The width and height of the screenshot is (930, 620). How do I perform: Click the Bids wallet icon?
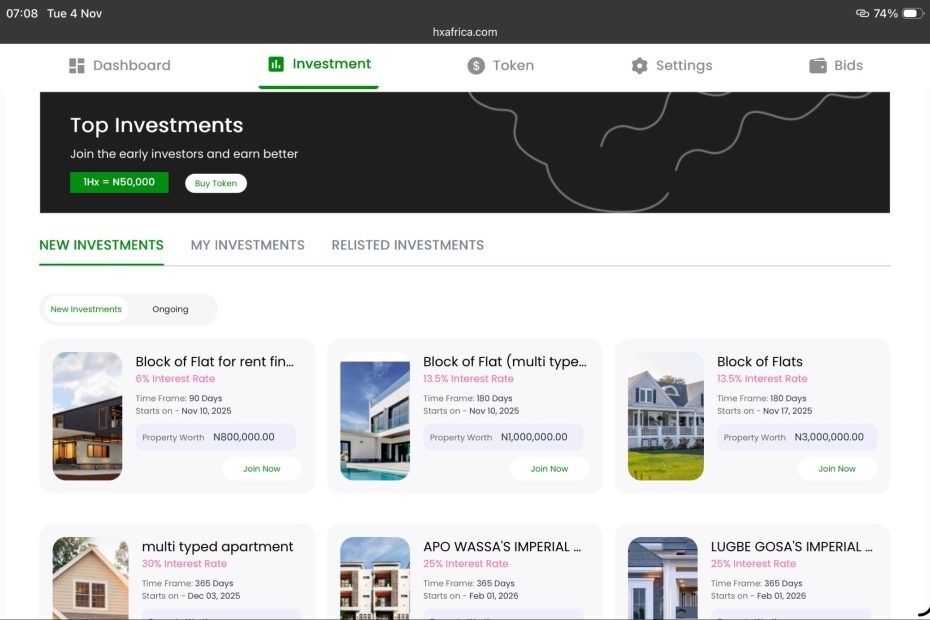[x=818, y=66]
